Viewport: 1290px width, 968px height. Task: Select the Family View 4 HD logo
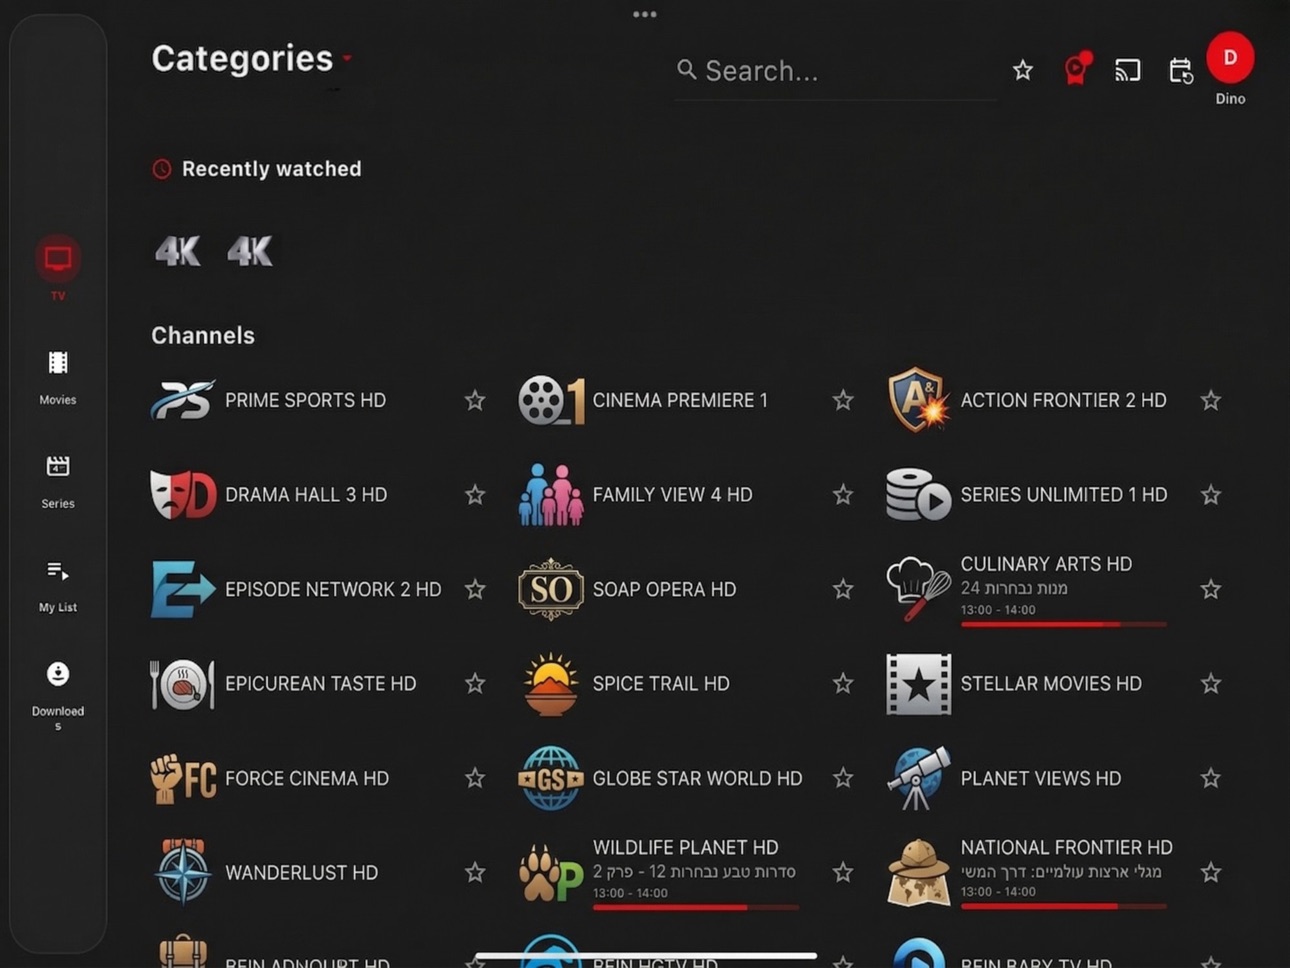coord(551,494)
